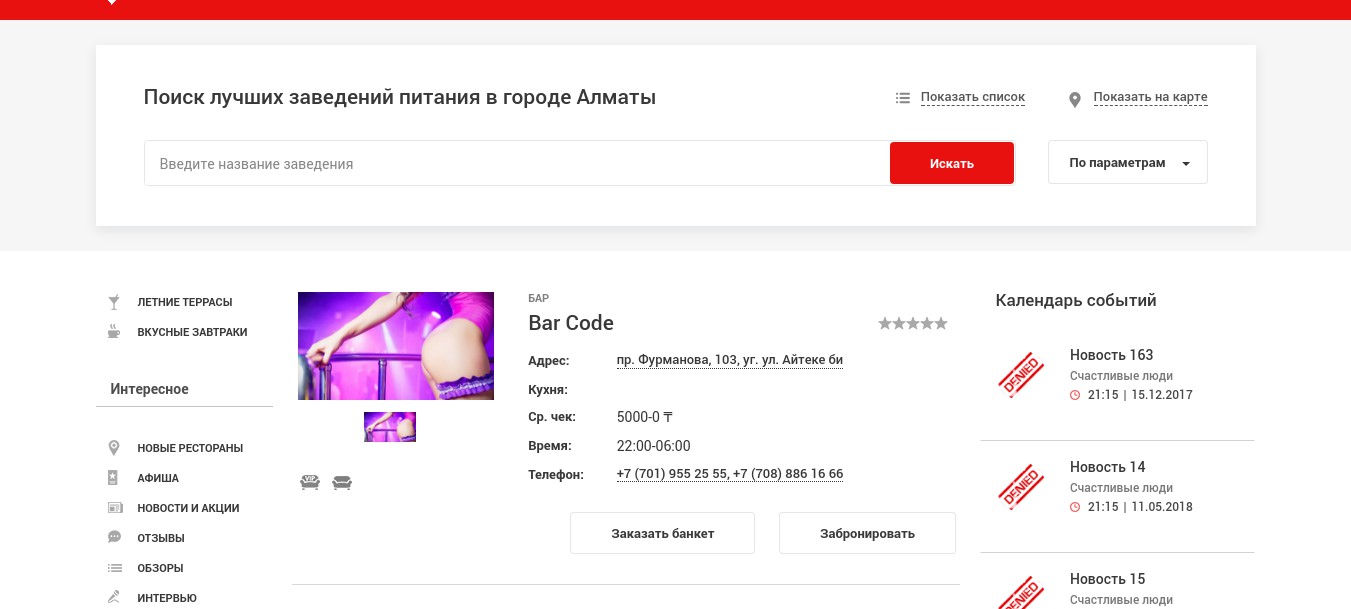Click the cocktail glass icon for Летние террасы

pos(114,302)
